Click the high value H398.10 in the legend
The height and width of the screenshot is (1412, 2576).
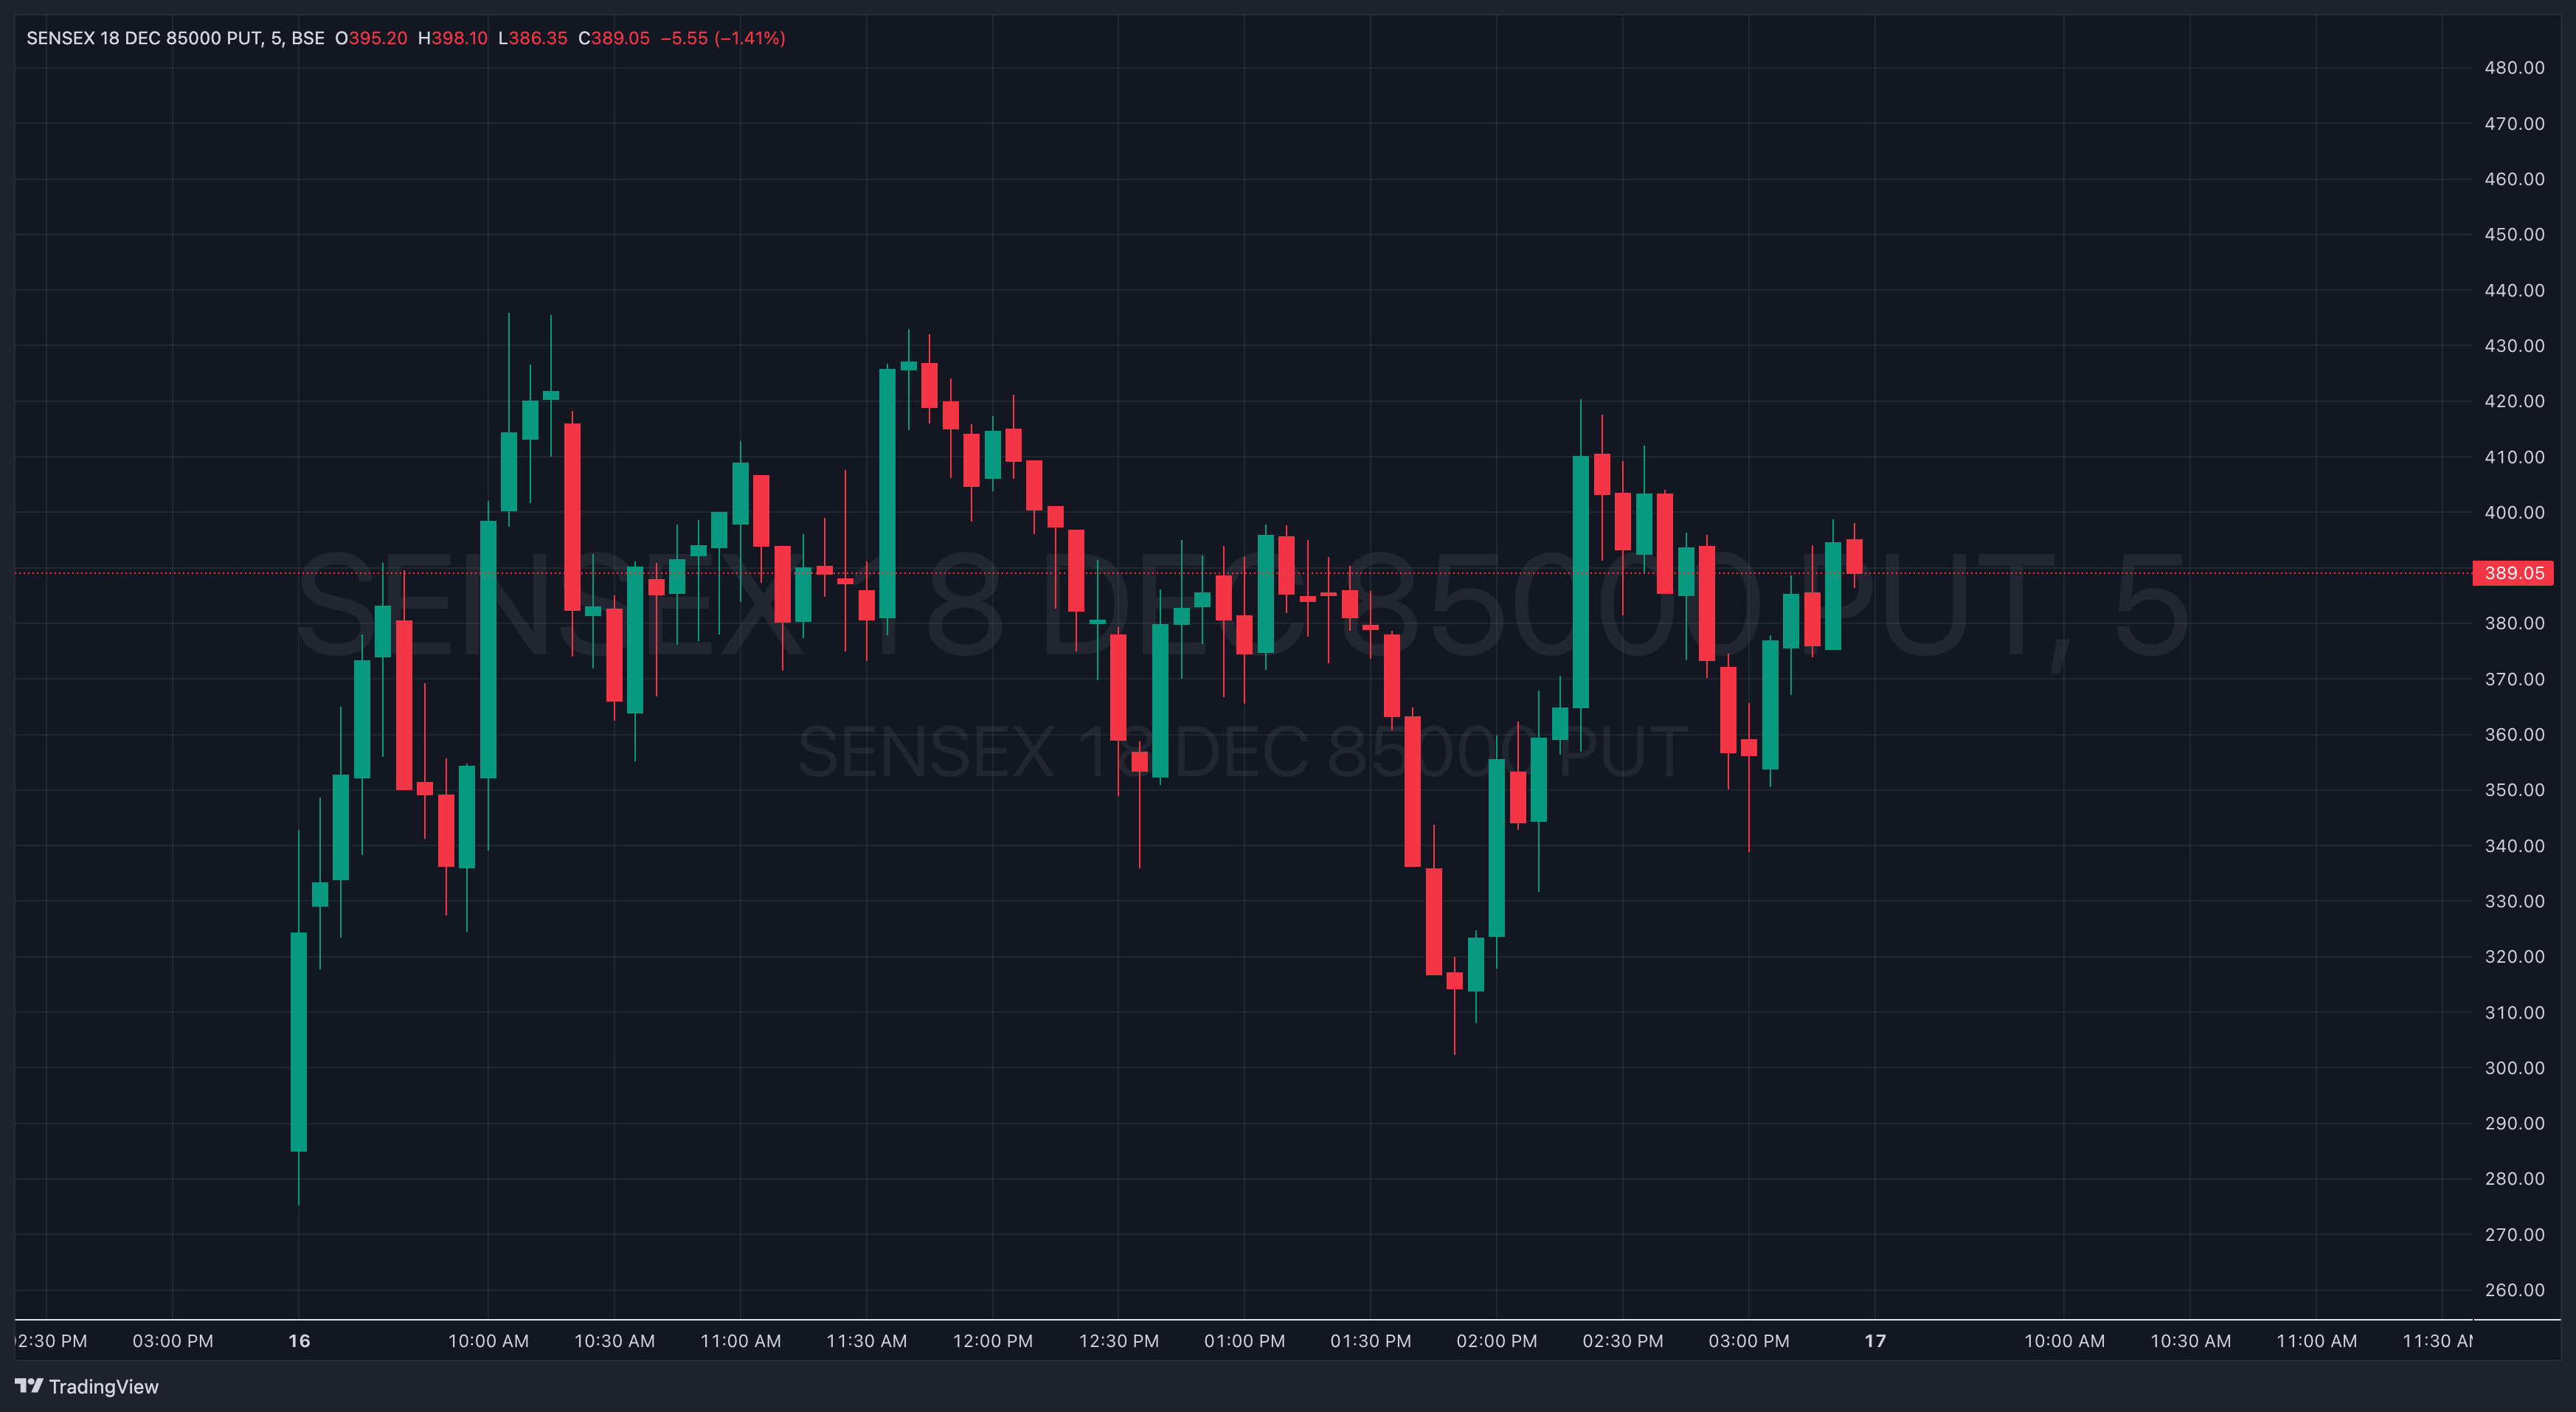tap(452, 38)
